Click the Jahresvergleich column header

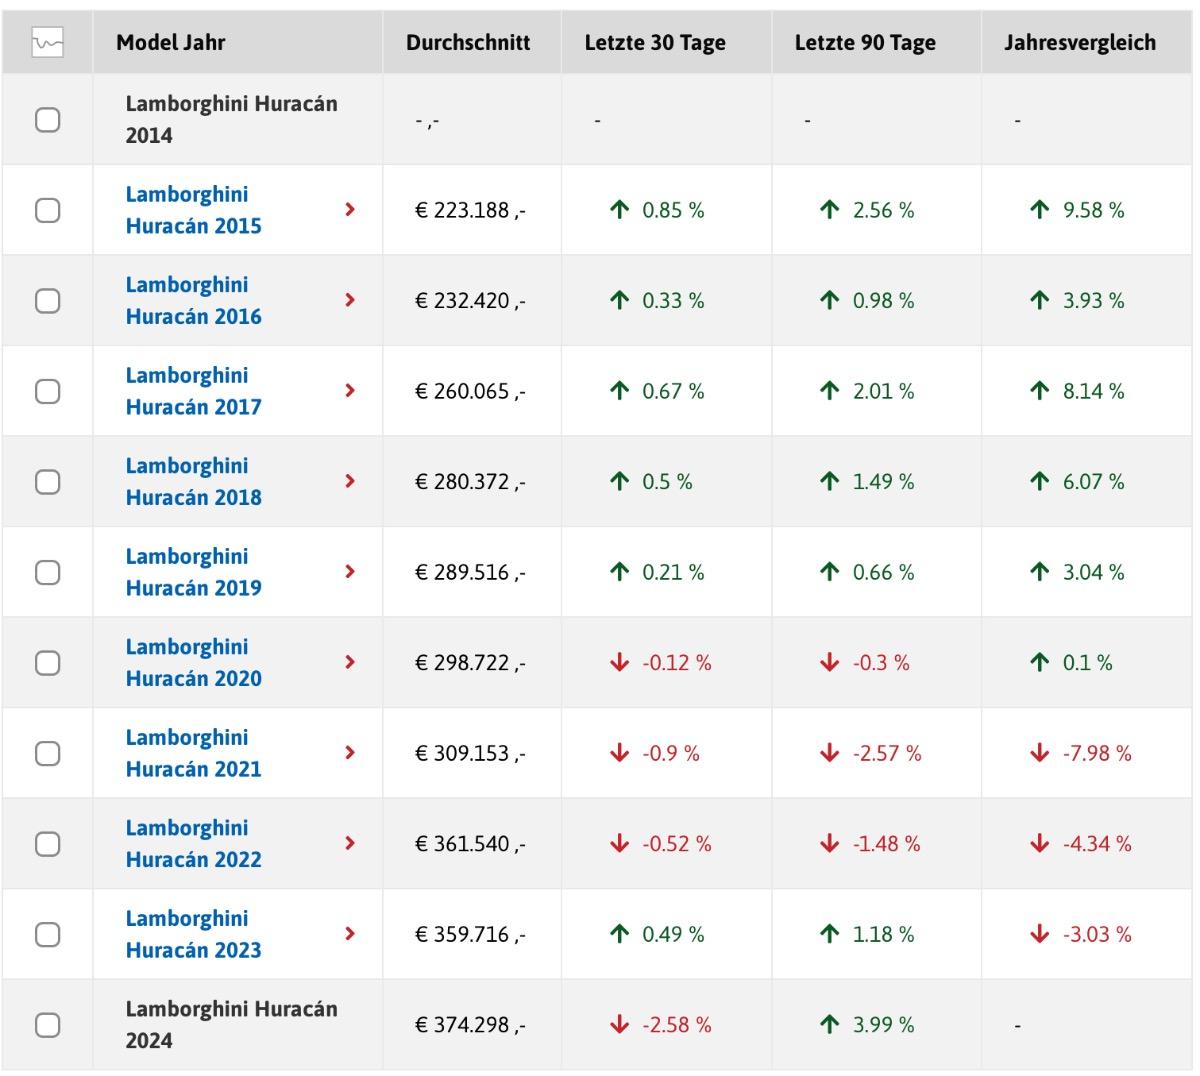pyautogui.click(x=1080, y=43)
